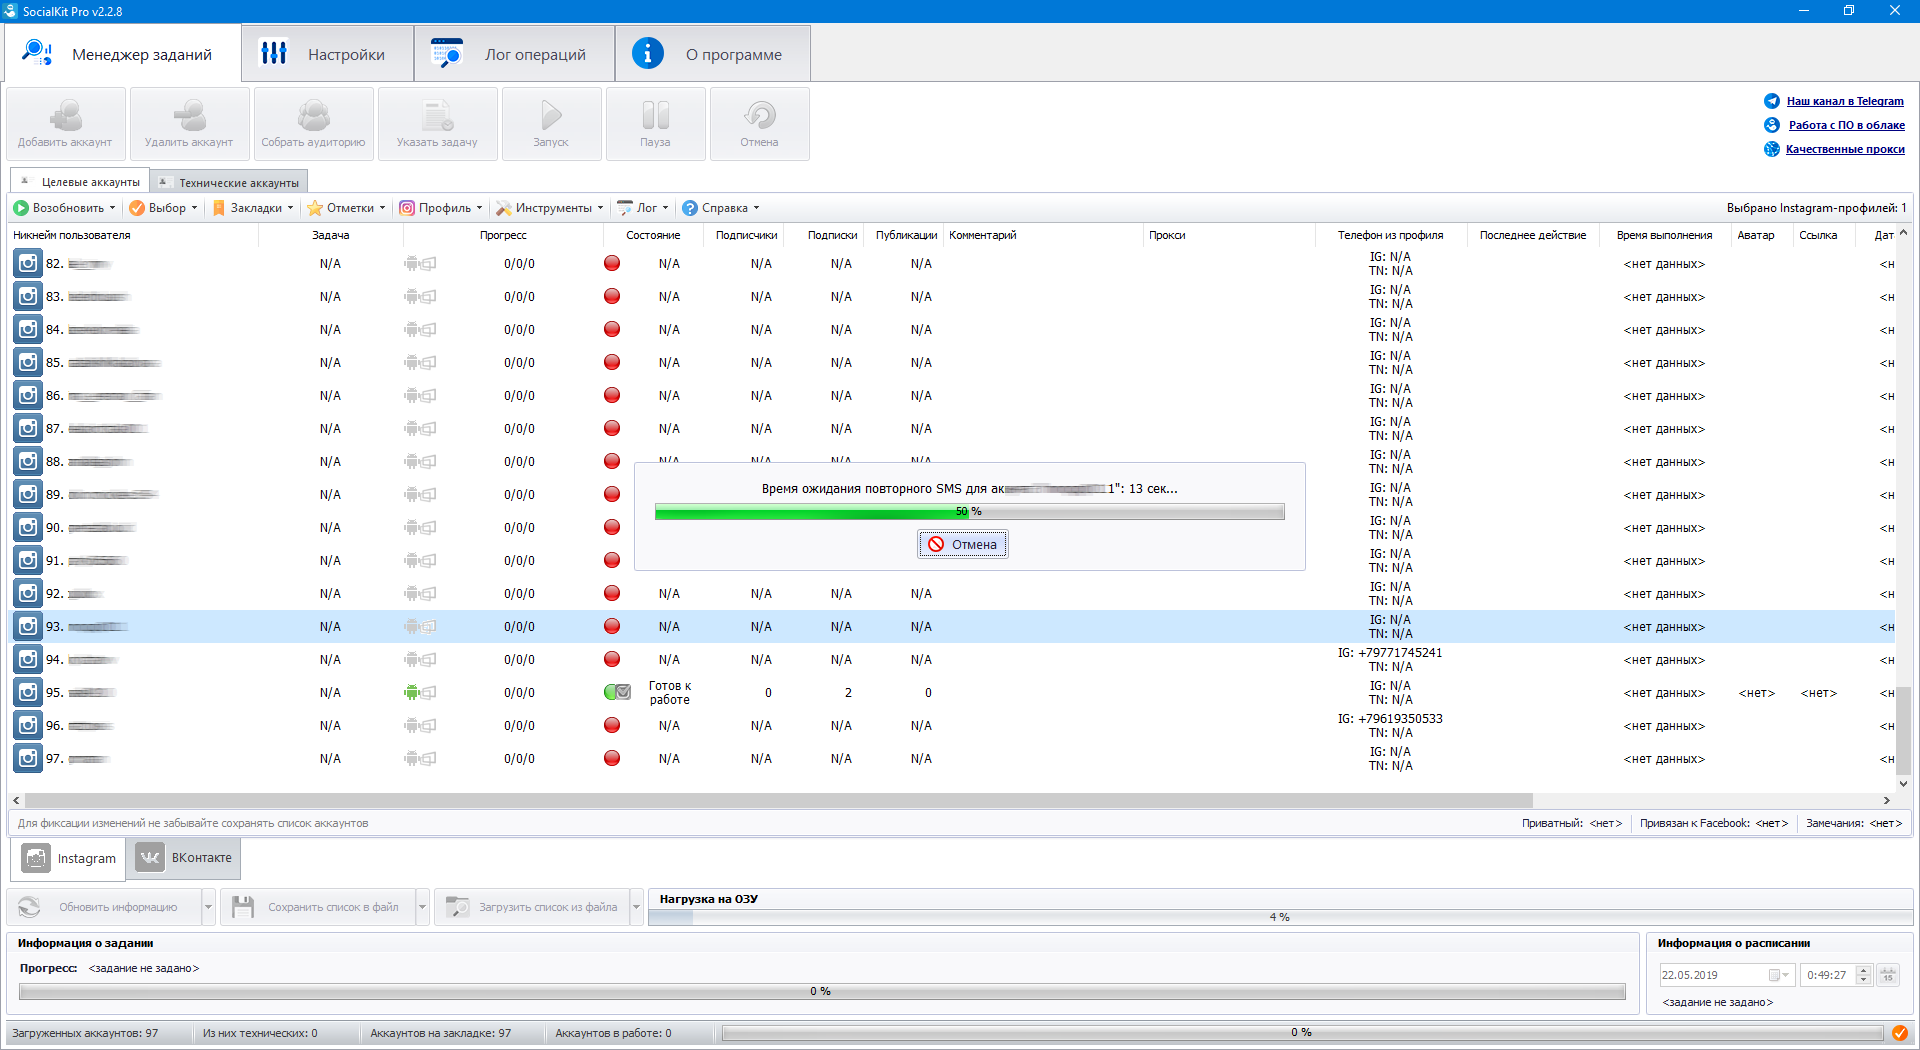
Task: Switch to Instagram network button
Action: [68, 858]
